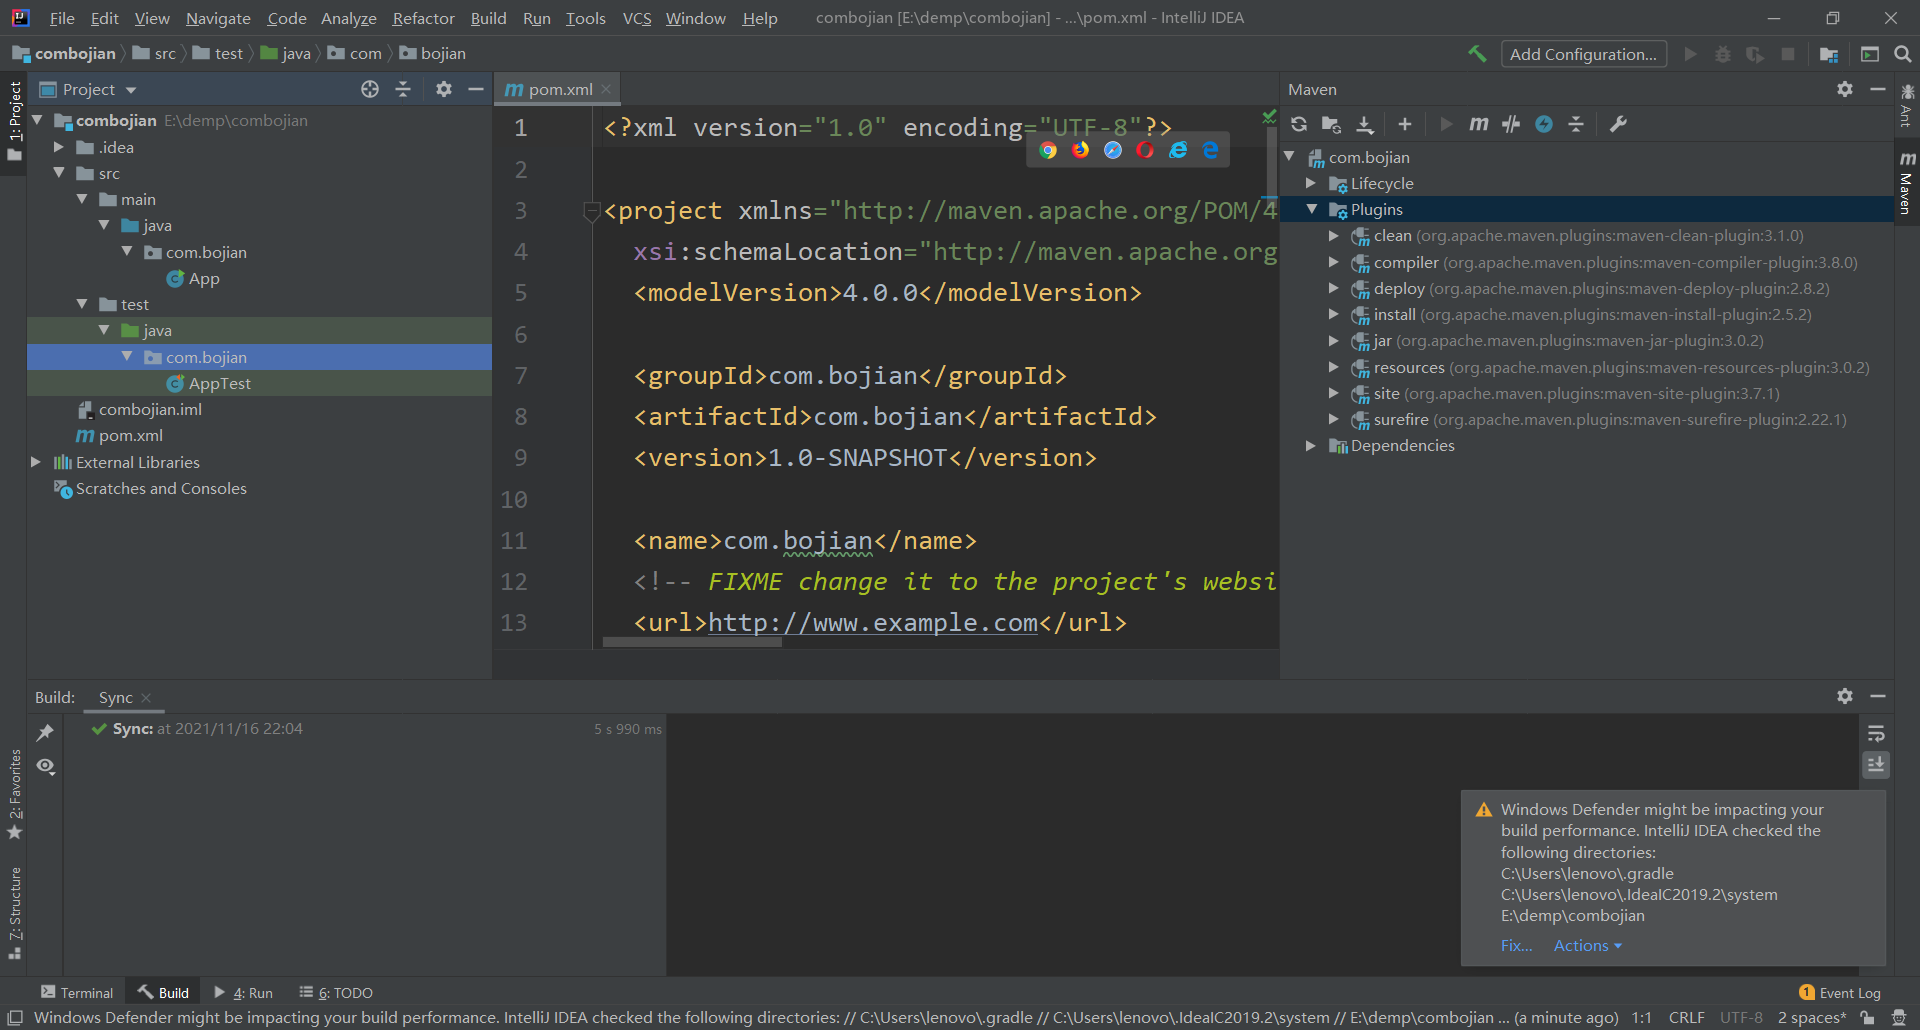Click Execute Maven Goal 'm' icon
1920x1030 pixels.
1478,124
